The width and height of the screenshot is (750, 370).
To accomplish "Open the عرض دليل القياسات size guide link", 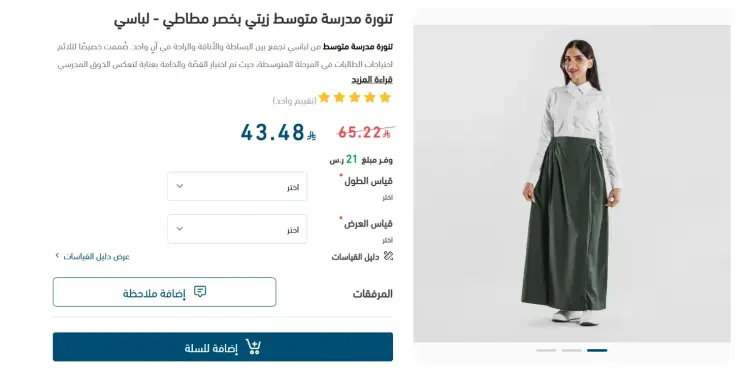I will point(96,256).
